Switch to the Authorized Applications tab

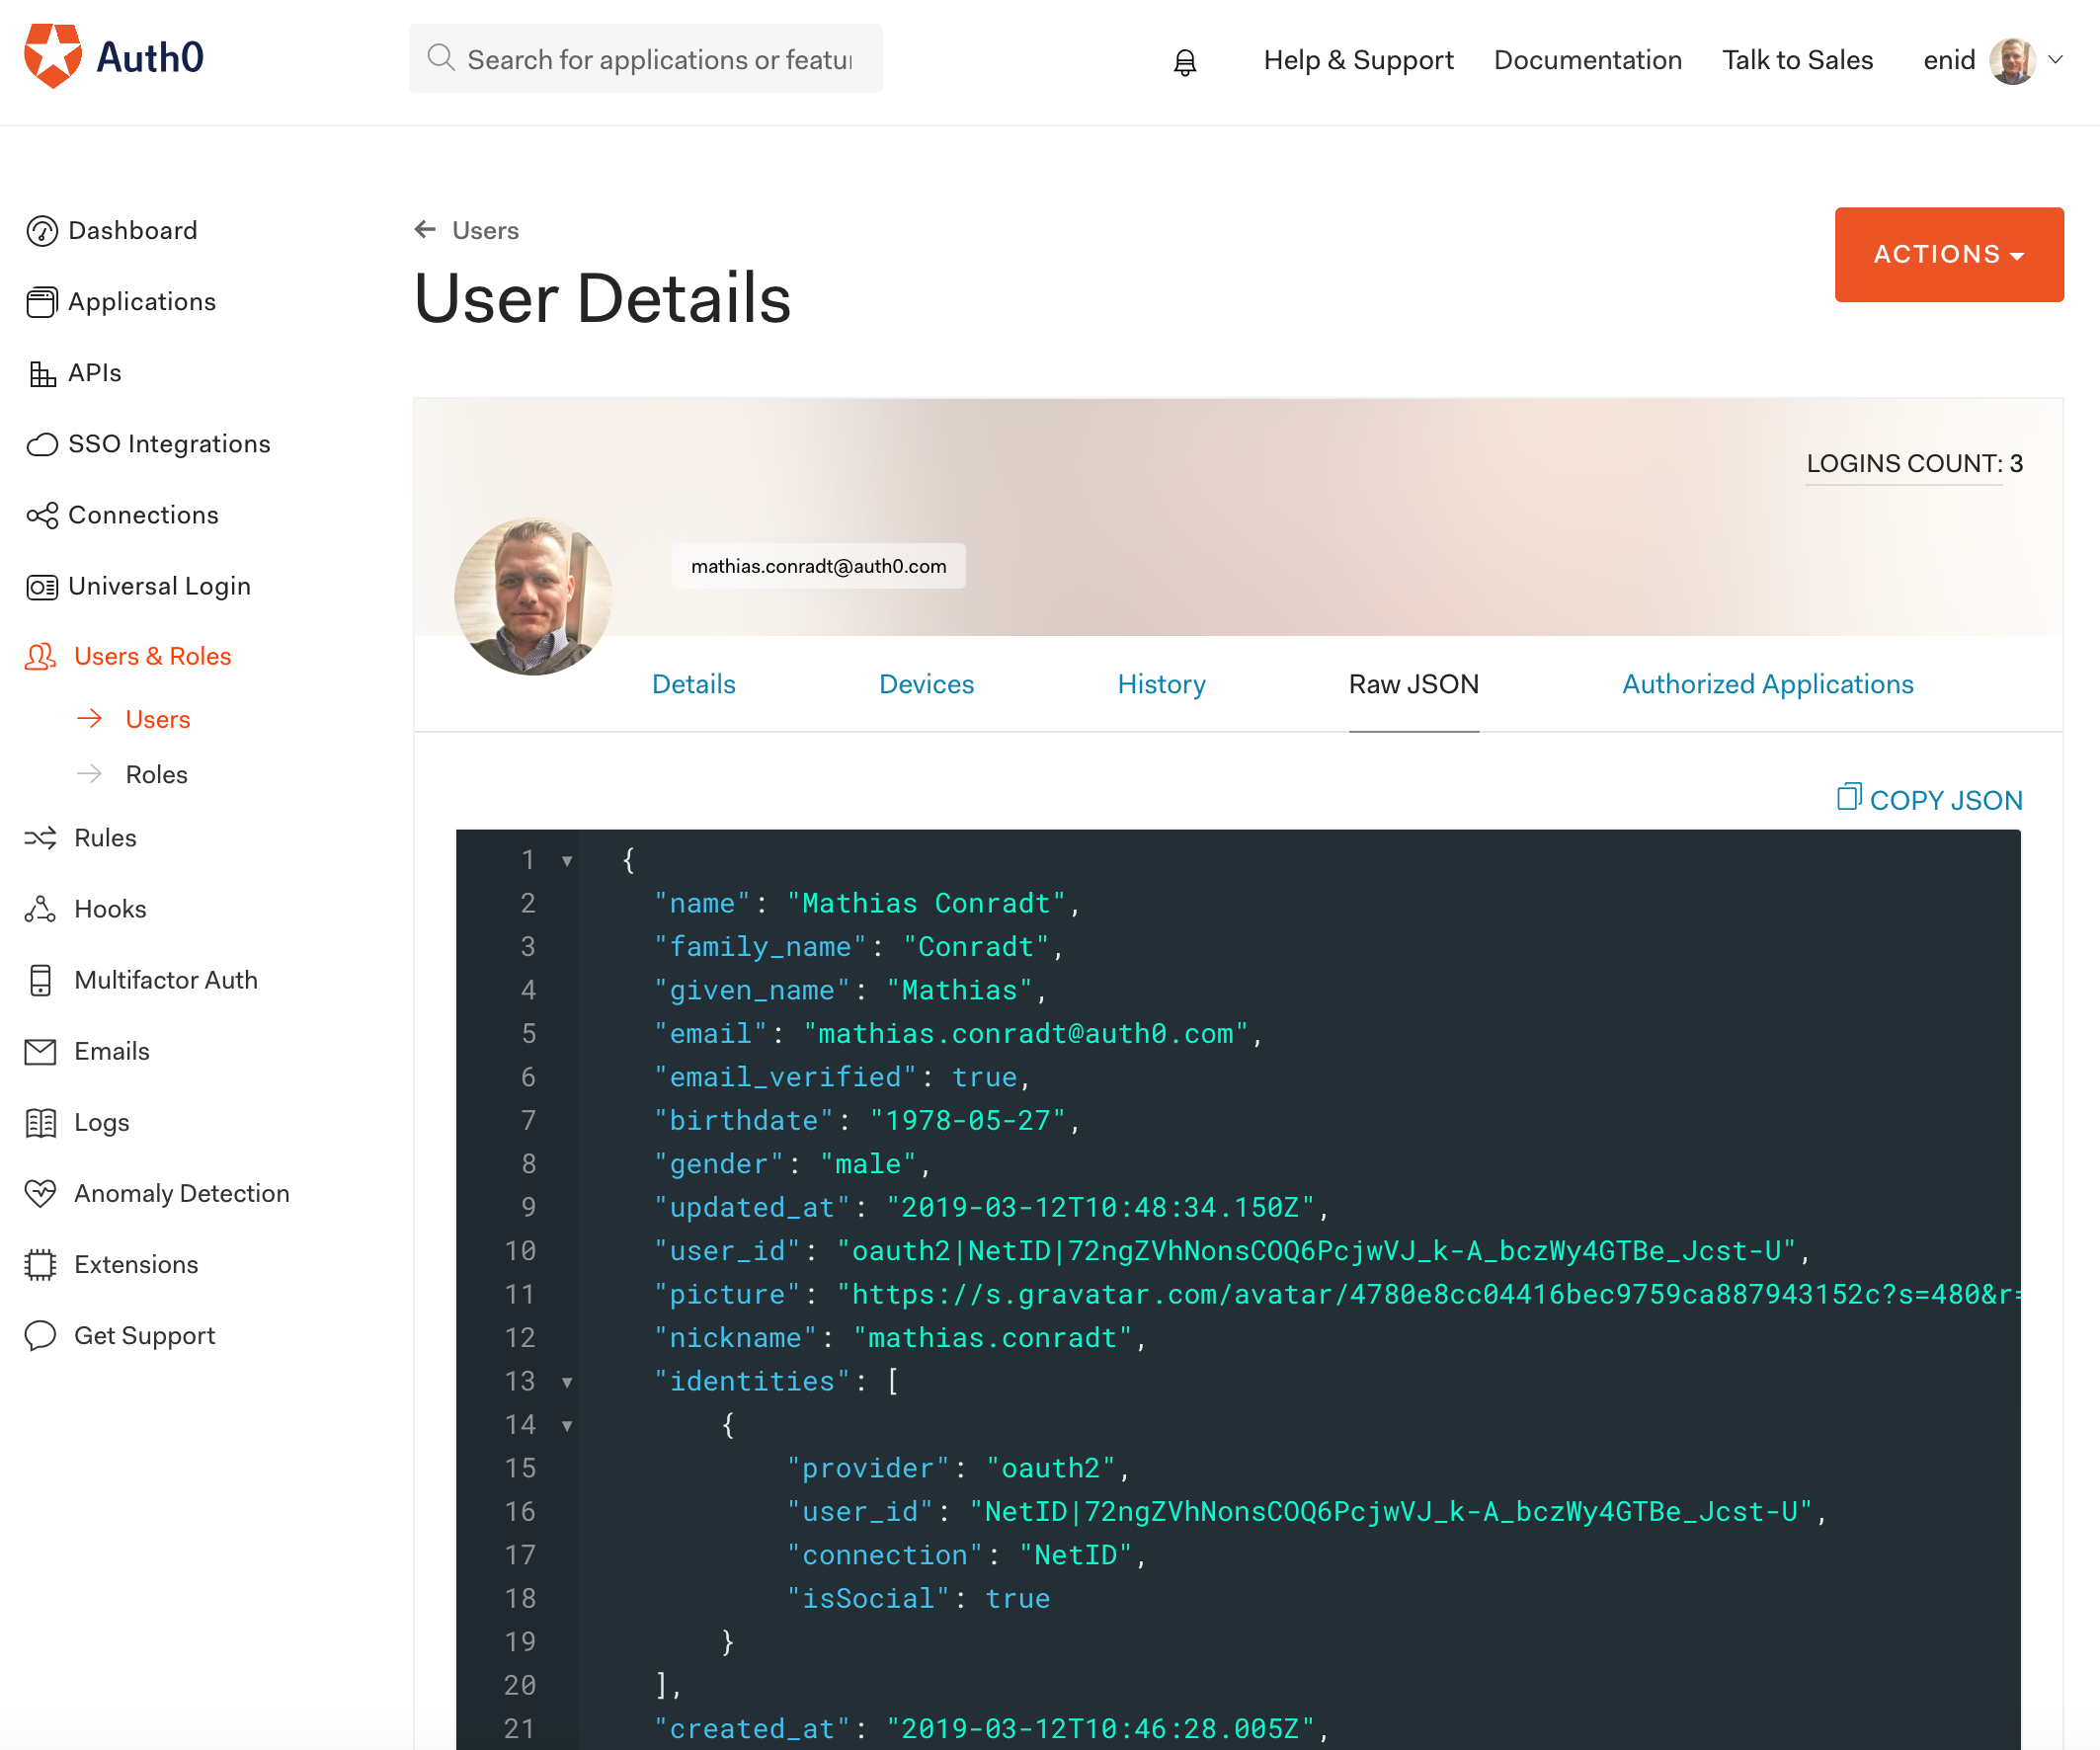point(1767,684)
